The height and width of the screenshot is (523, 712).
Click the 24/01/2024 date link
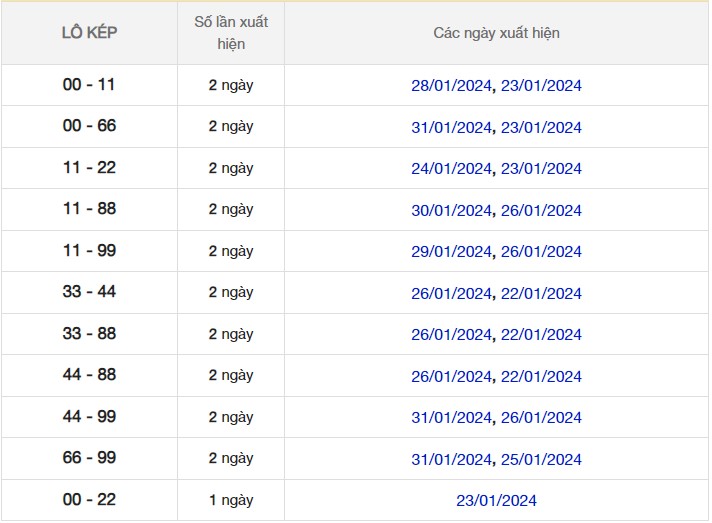[x=451, y=169]
